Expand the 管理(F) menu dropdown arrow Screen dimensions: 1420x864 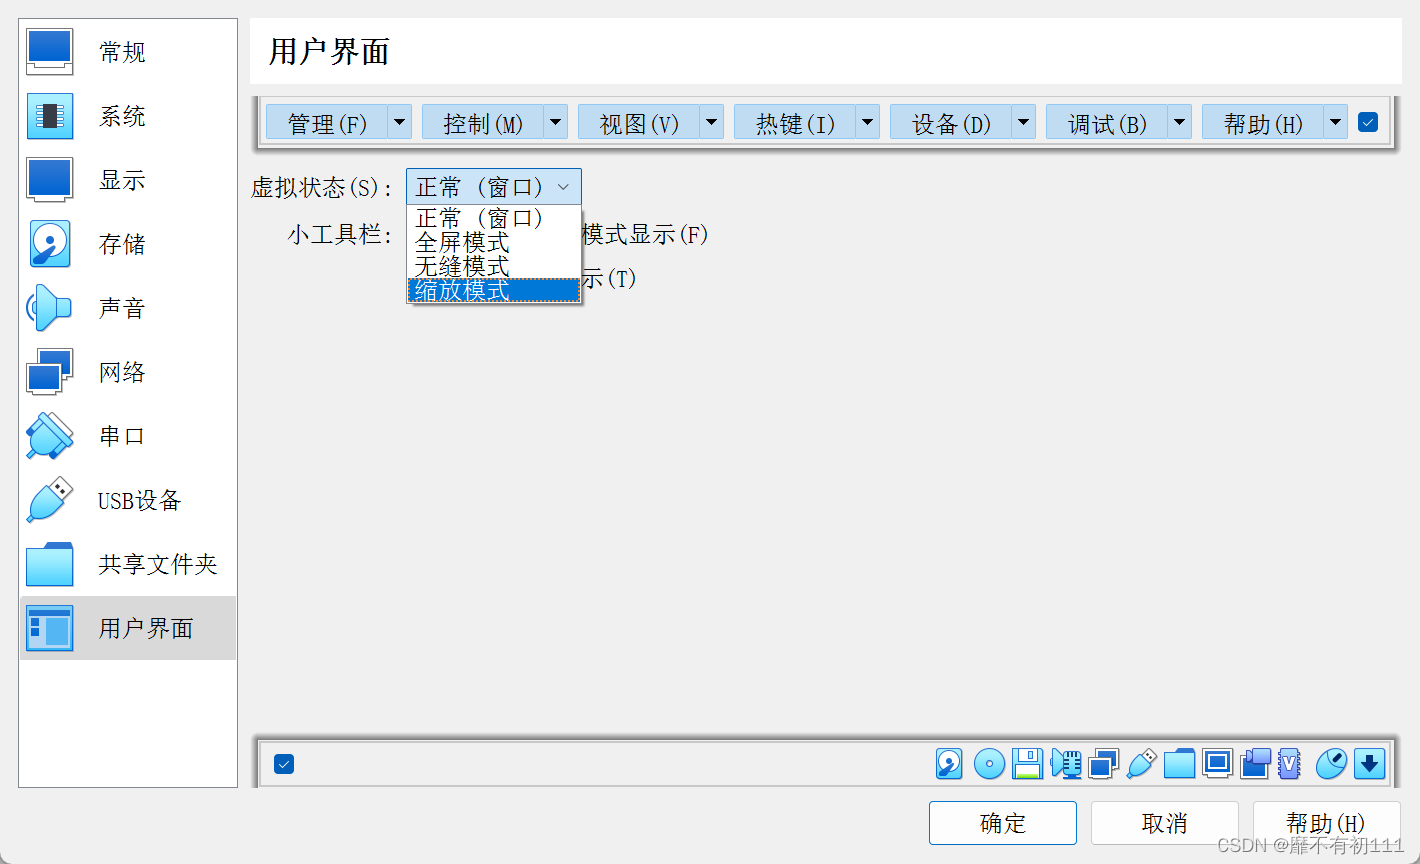[400, 123]
